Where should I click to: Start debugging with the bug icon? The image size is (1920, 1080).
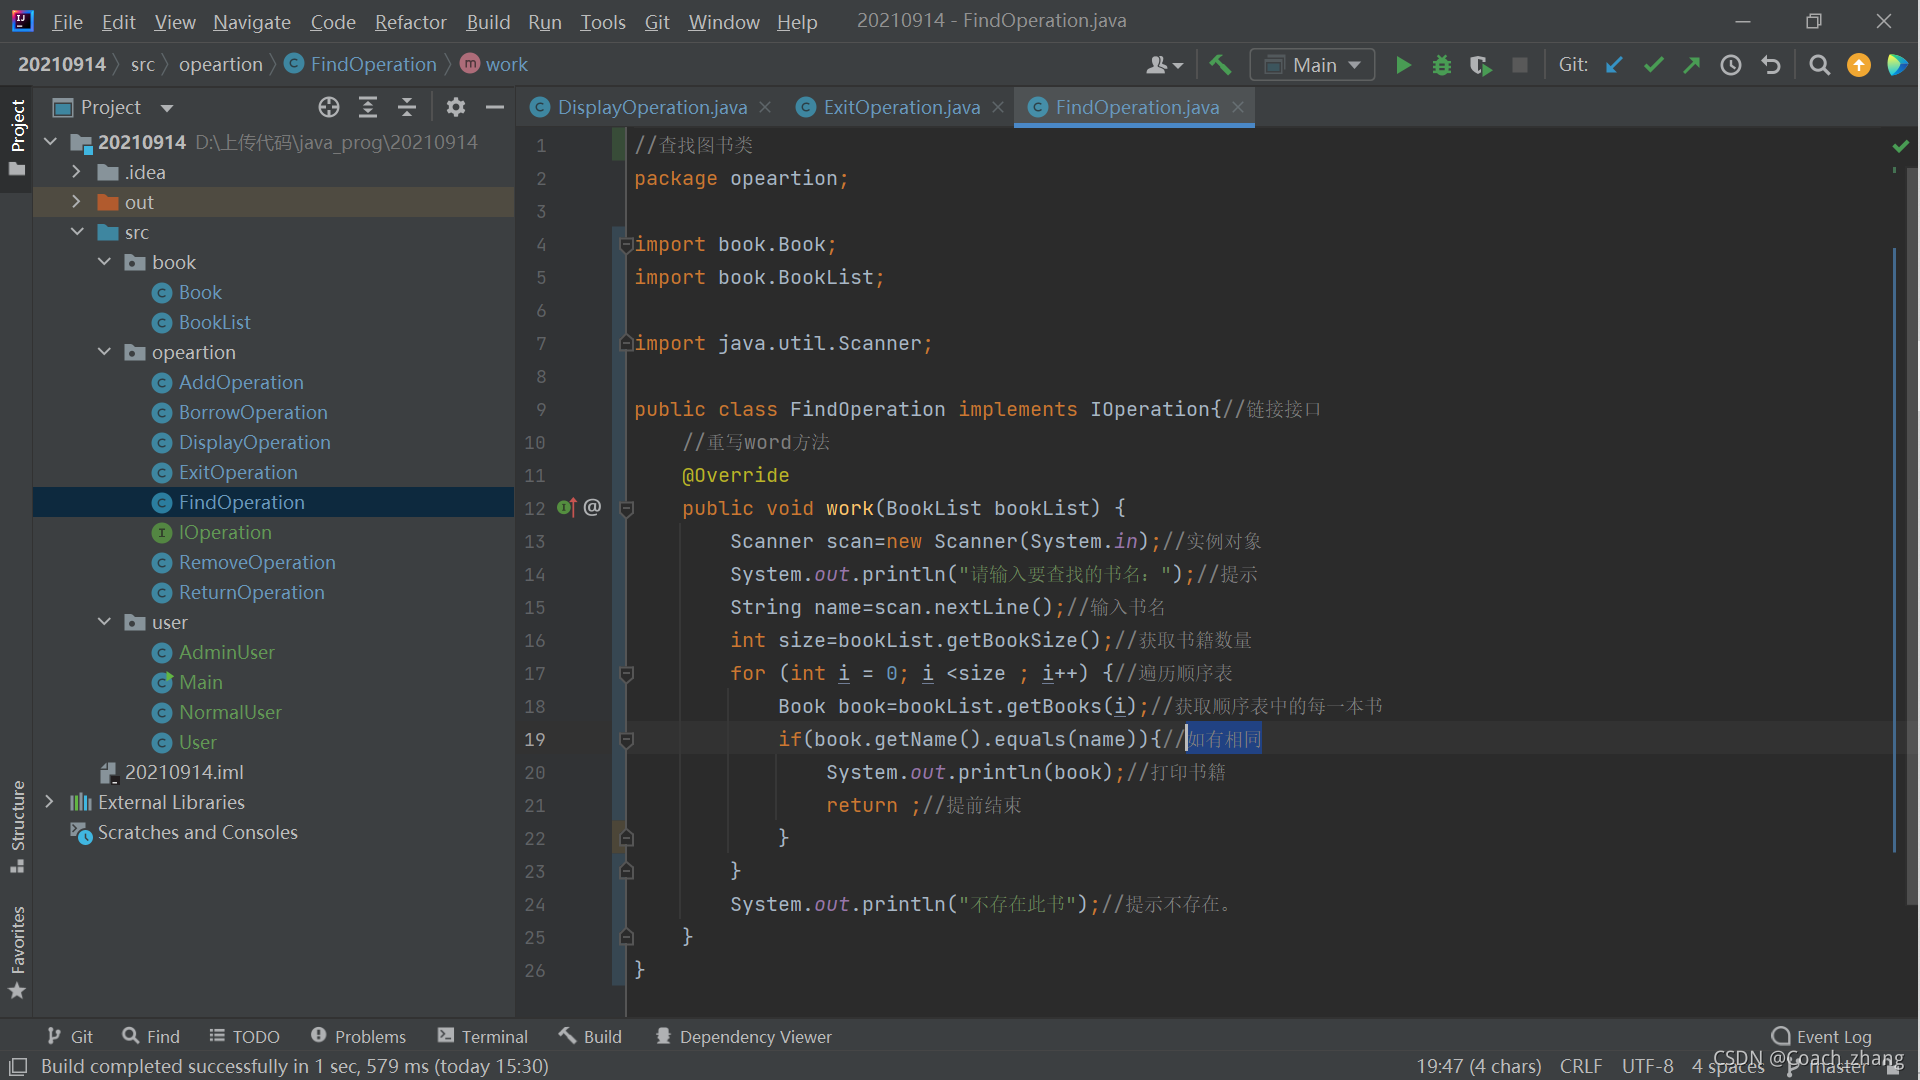pyautogui.click(x=1442, y=65)
